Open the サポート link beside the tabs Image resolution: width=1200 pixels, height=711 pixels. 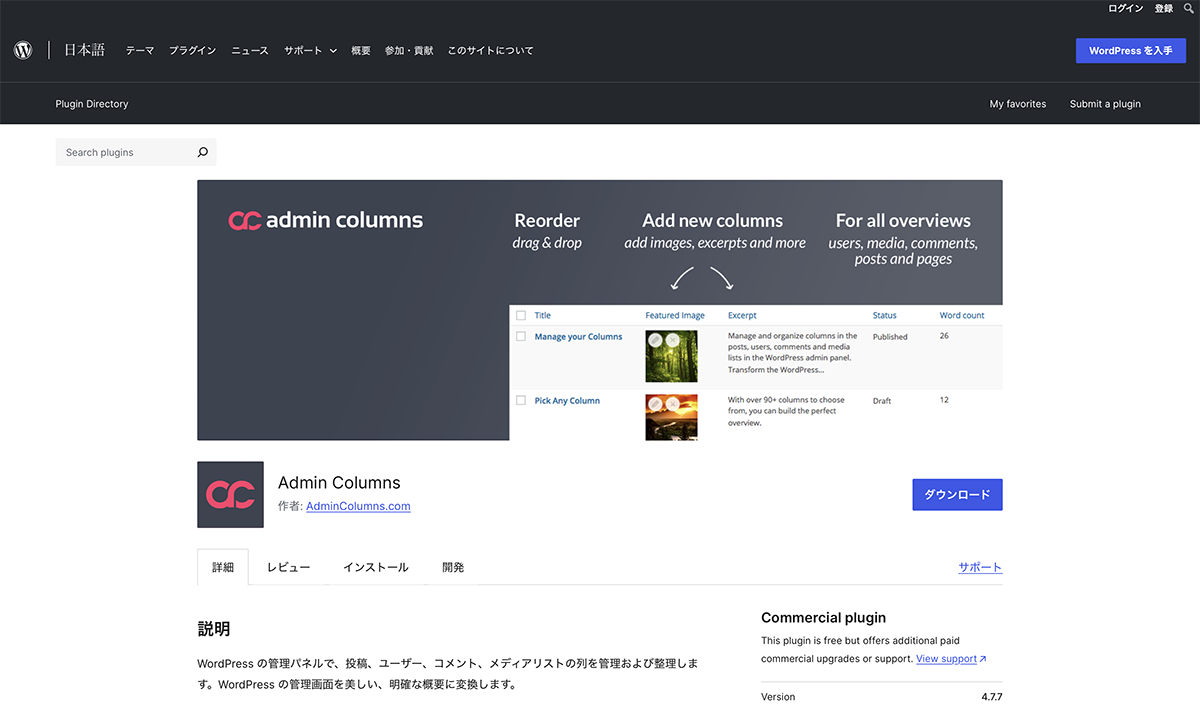[x=980, y=567]
